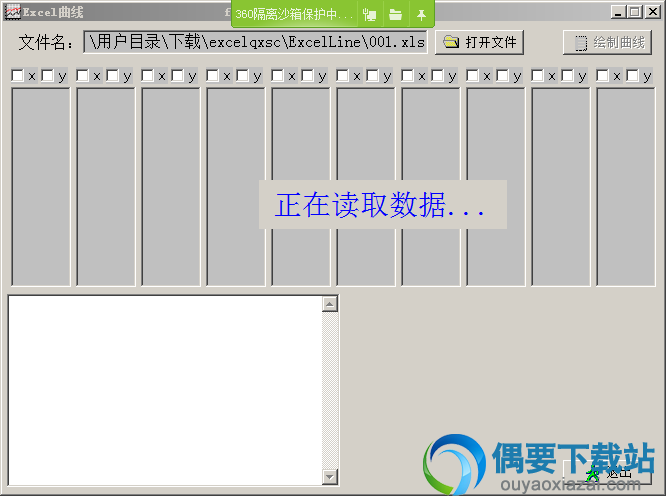Click the 正在读取数据 status message

click(383, 205)
